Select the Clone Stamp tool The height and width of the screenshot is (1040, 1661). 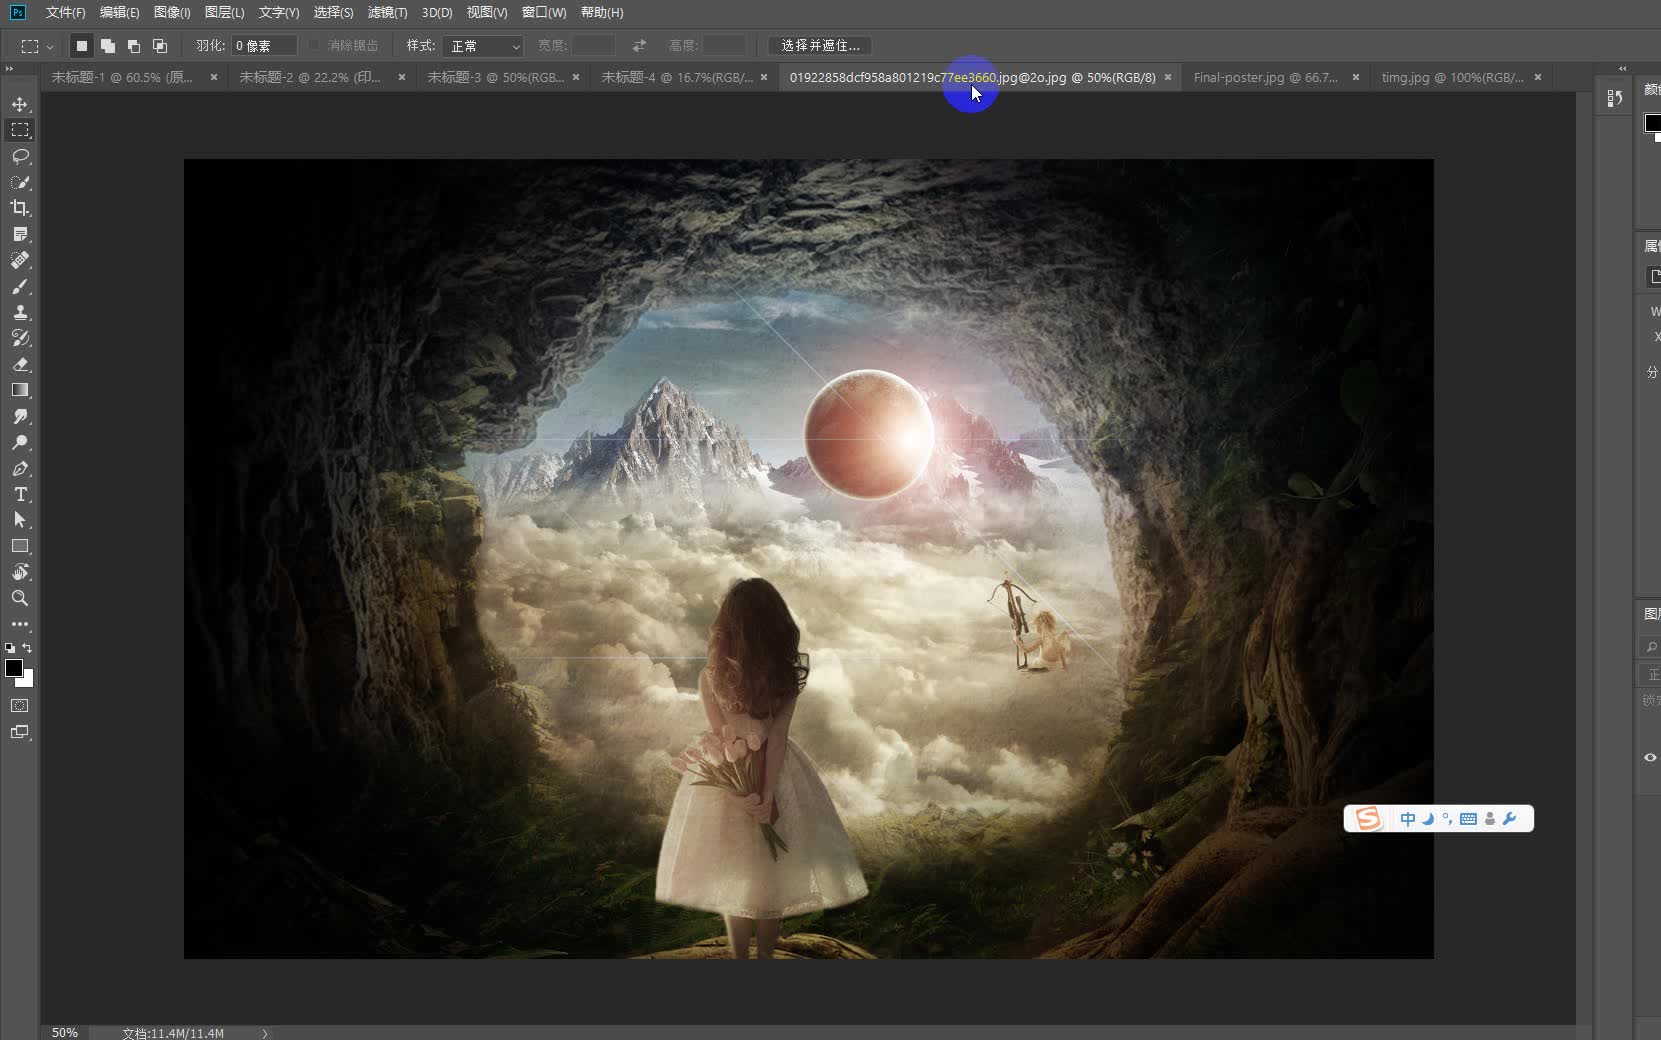click(20, 312)
